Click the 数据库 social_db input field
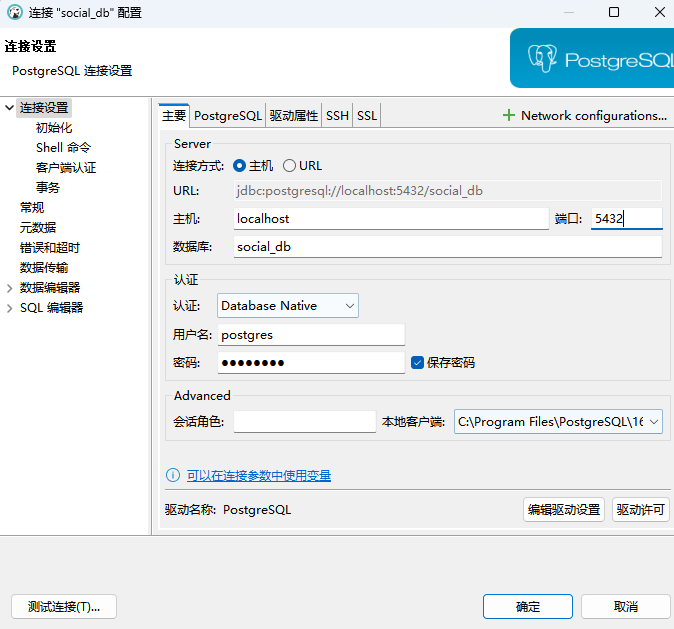 tap(447, 247)
